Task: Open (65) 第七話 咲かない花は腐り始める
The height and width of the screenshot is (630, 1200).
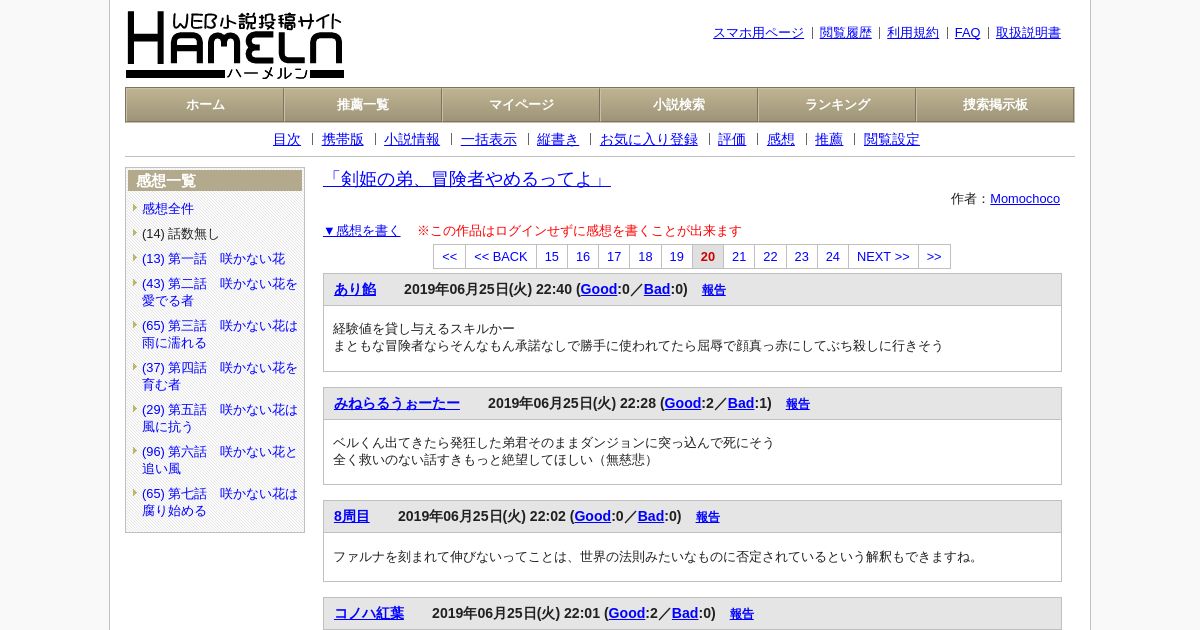Action: point(220,502)
